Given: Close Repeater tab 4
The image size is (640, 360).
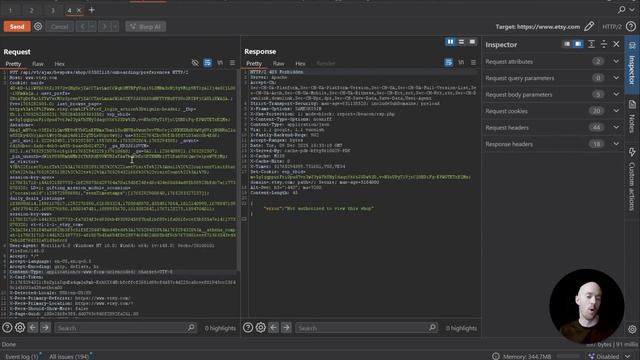Looking at the screenshot, I should (x=79, y=10).
